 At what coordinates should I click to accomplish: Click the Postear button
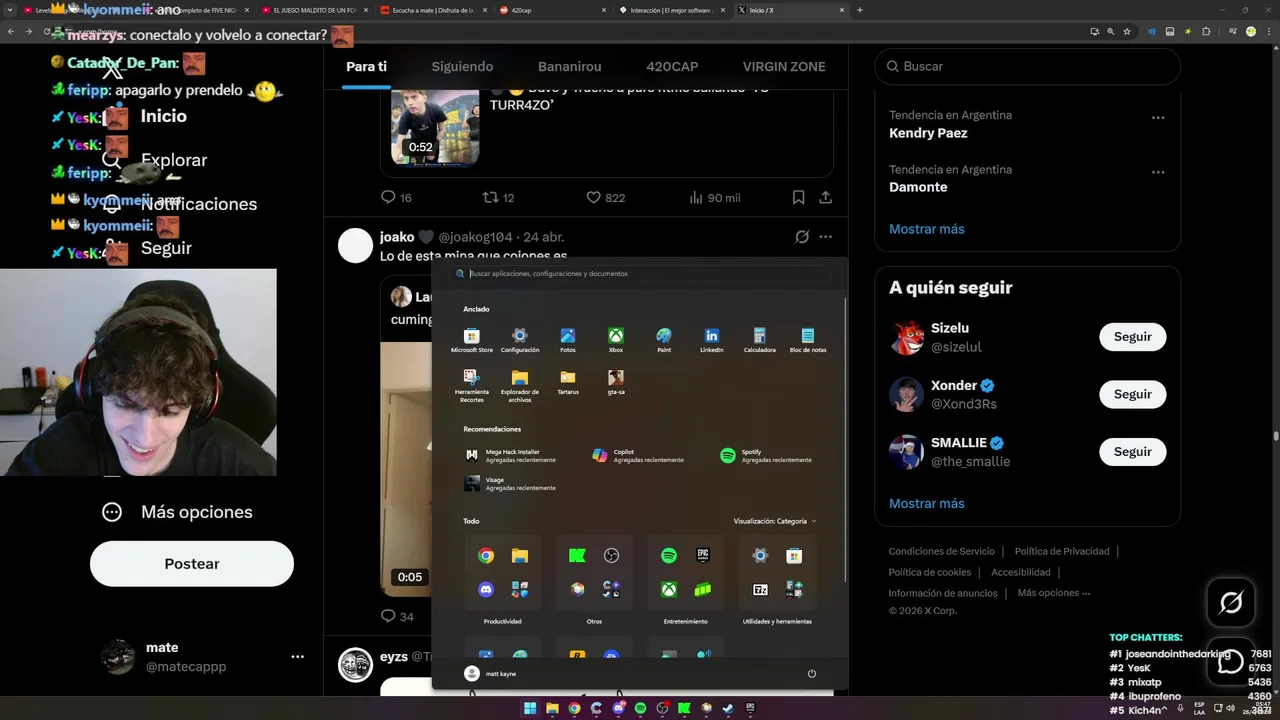click(192, 564)
